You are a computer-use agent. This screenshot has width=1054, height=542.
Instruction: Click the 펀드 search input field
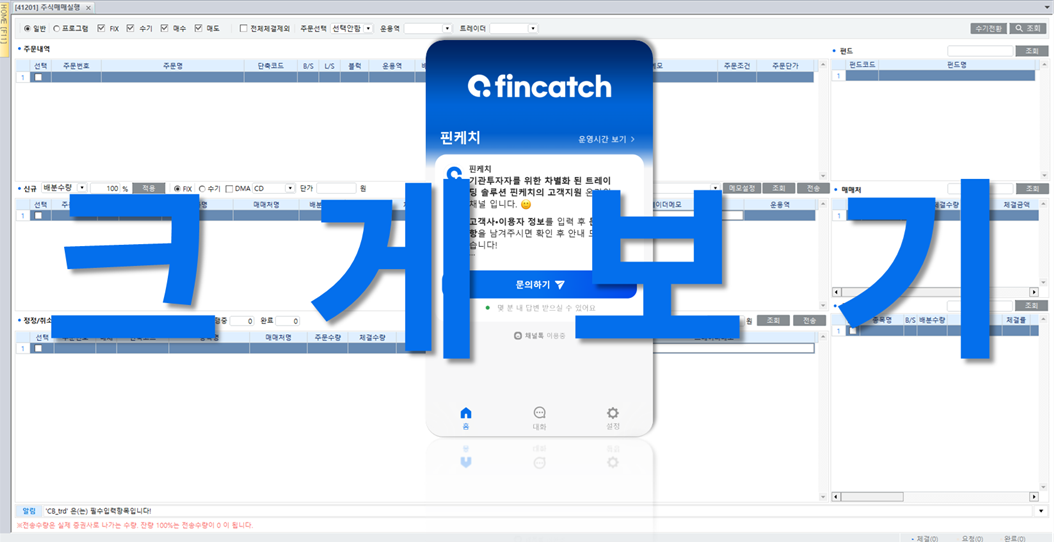pyautogui.click(x=980, y=51)
